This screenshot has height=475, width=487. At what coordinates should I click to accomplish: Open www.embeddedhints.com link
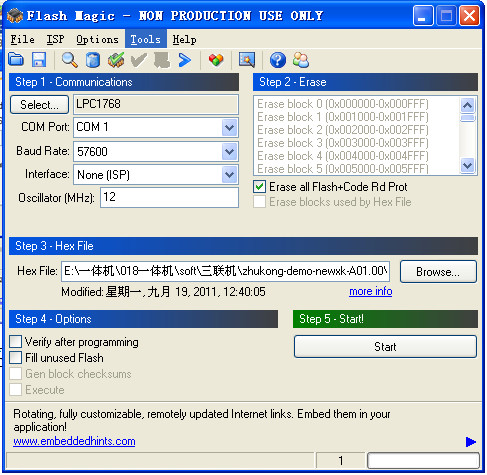click(x=74, y=441)
